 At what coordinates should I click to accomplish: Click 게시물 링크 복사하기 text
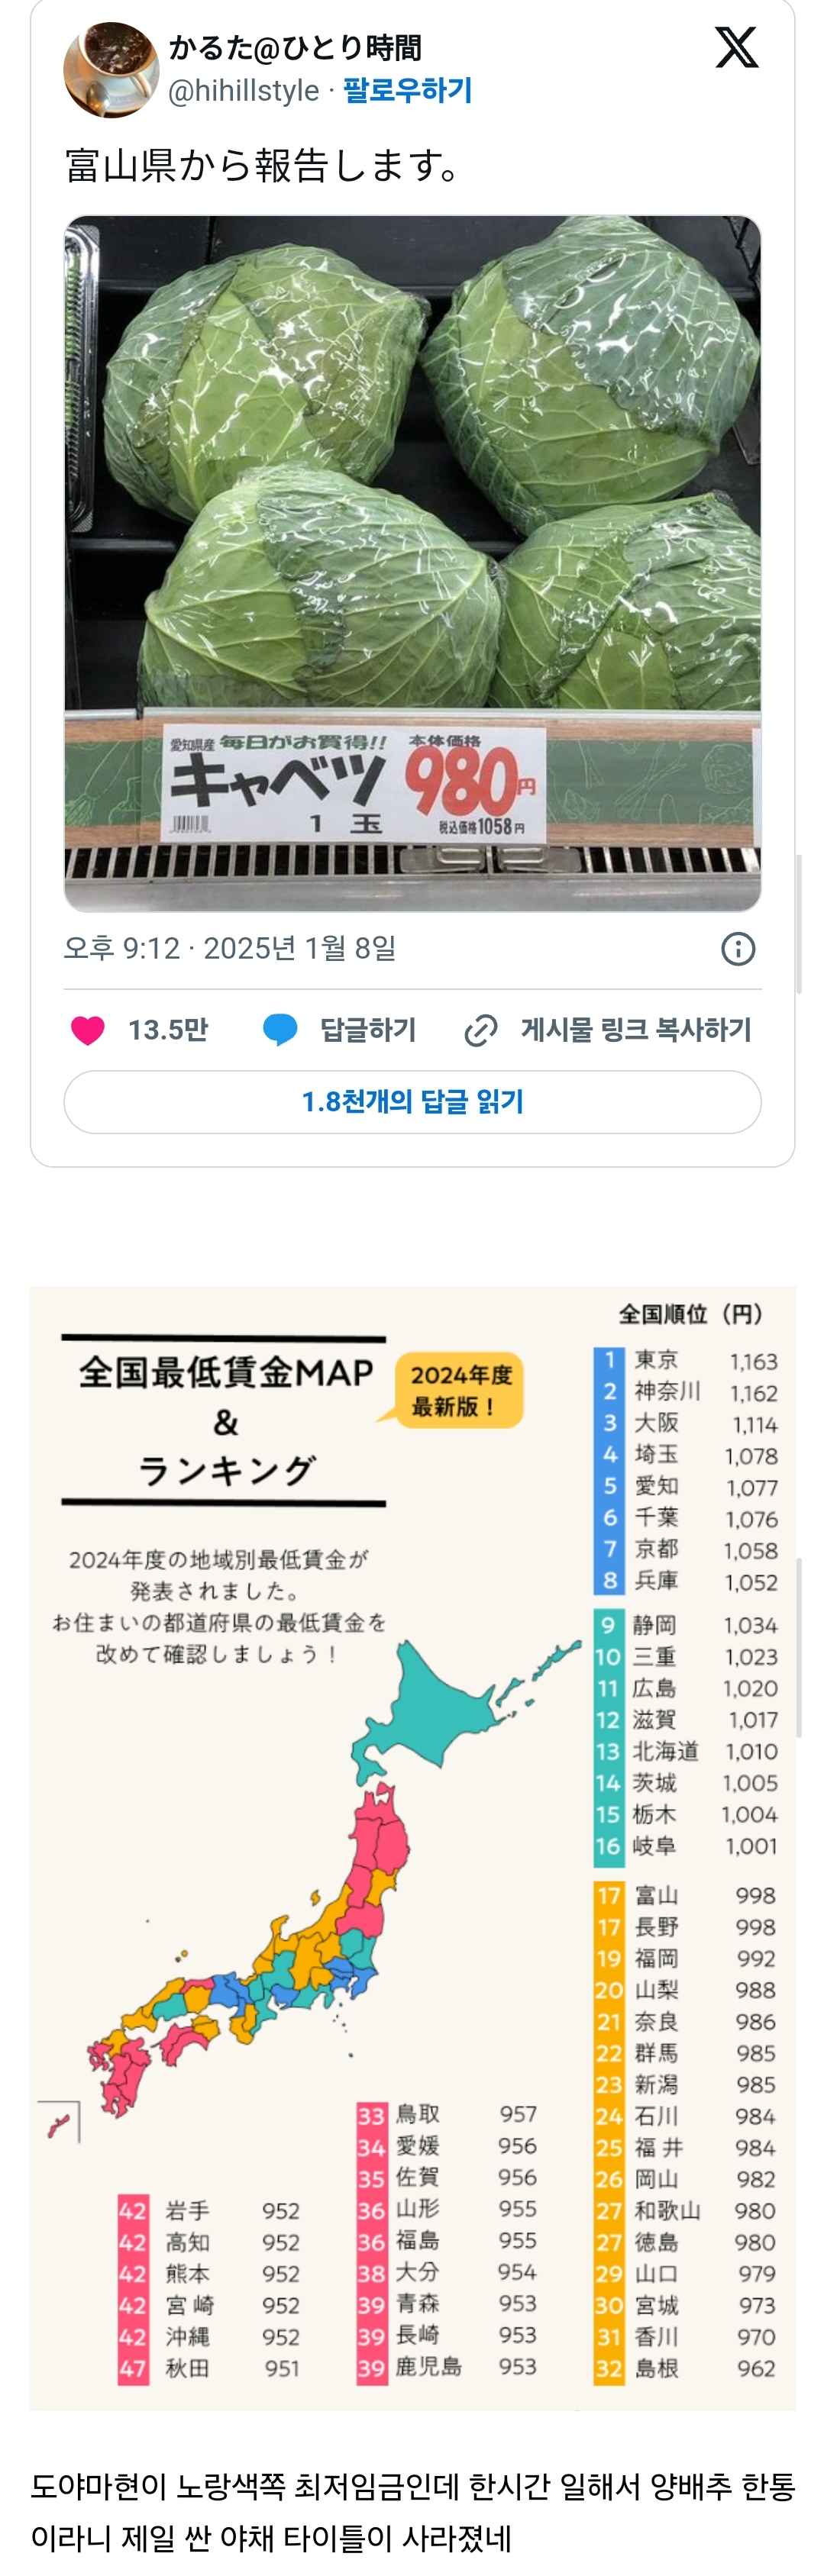click(x=635, y=1029)
